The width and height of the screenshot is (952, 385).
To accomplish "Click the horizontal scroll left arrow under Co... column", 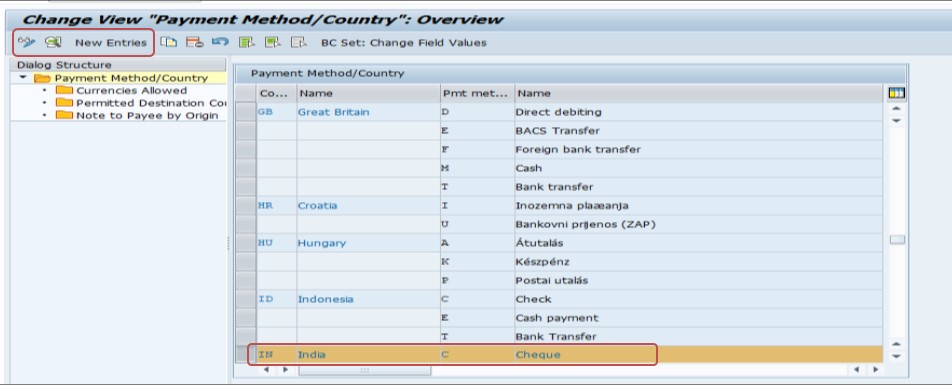I will [267, 370].
